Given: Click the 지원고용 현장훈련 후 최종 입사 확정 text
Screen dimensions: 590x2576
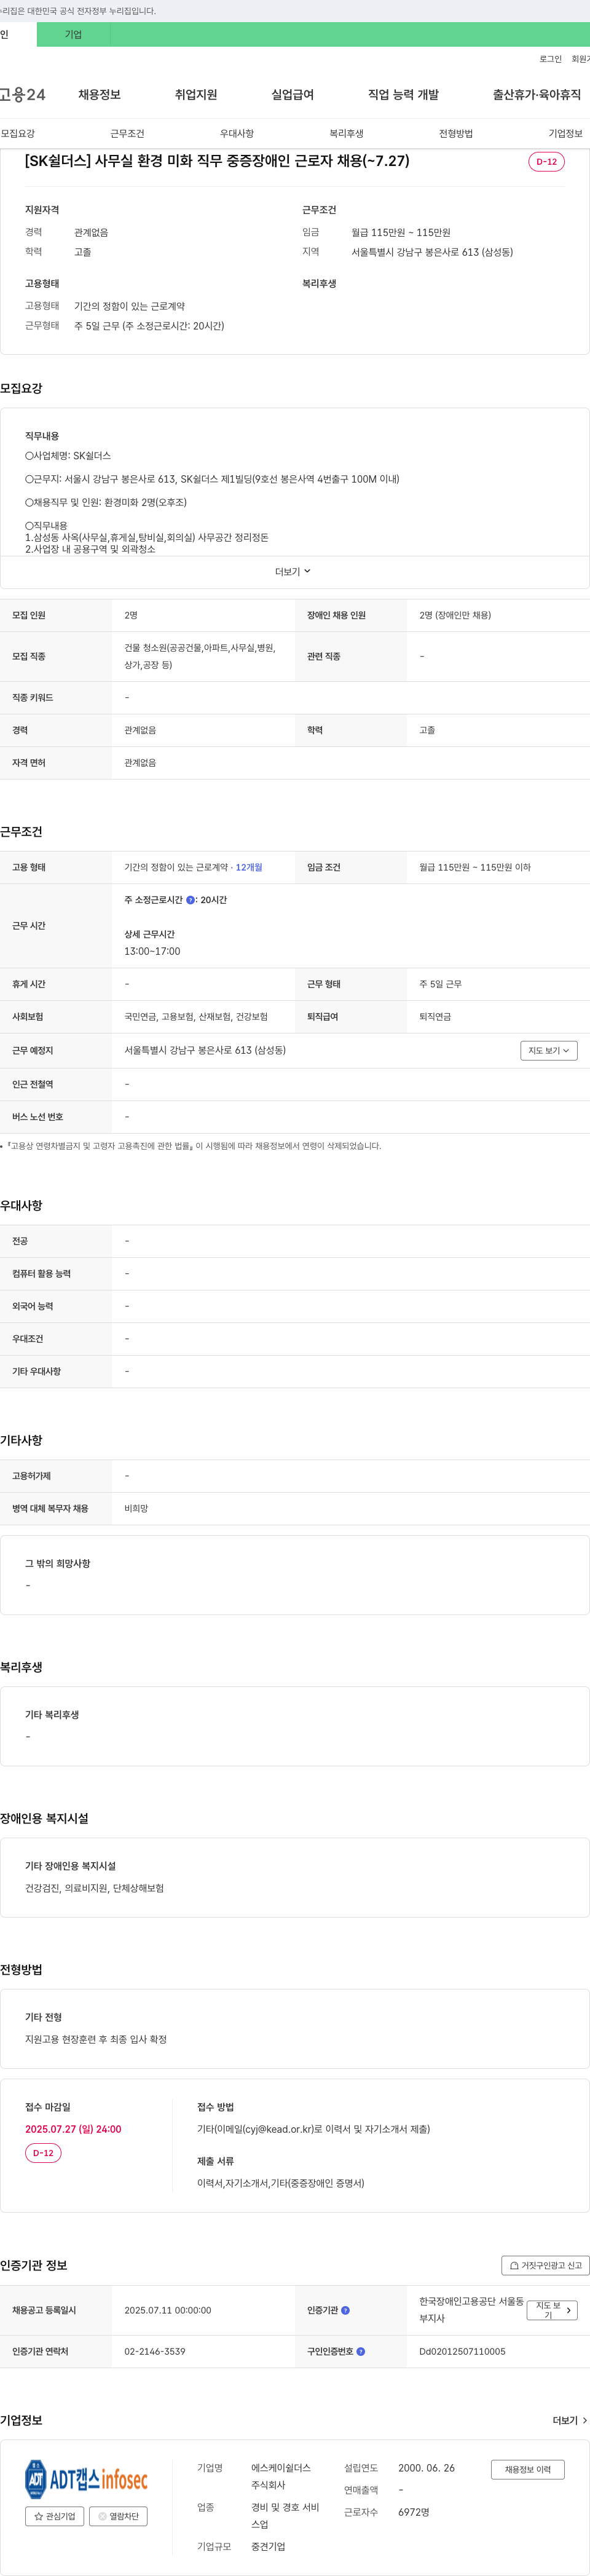Looking at the screenshot, I should pyautogui.click(x=96, y=2039).
